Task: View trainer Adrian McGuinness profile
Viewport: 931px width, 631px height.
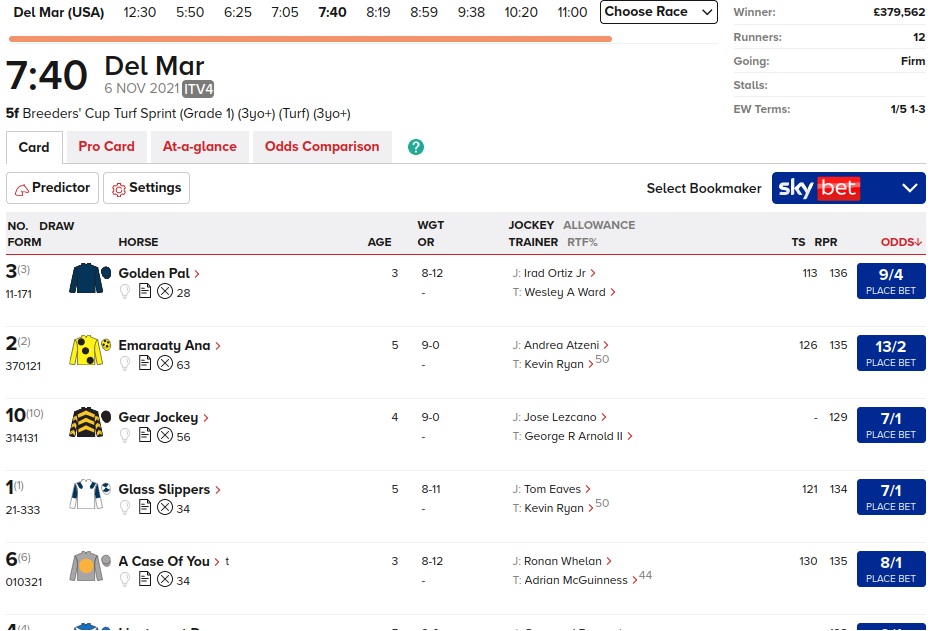Action: (580, 580)
